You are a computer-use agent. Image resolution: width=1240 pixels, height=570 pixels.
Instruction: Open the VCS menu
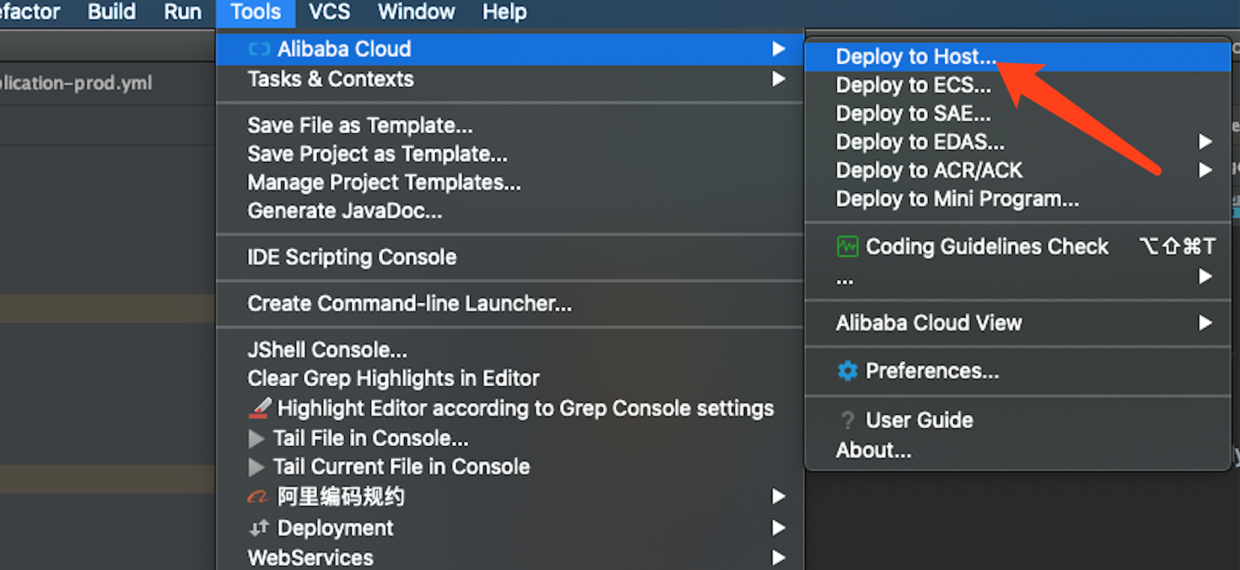tap(329, 12)
